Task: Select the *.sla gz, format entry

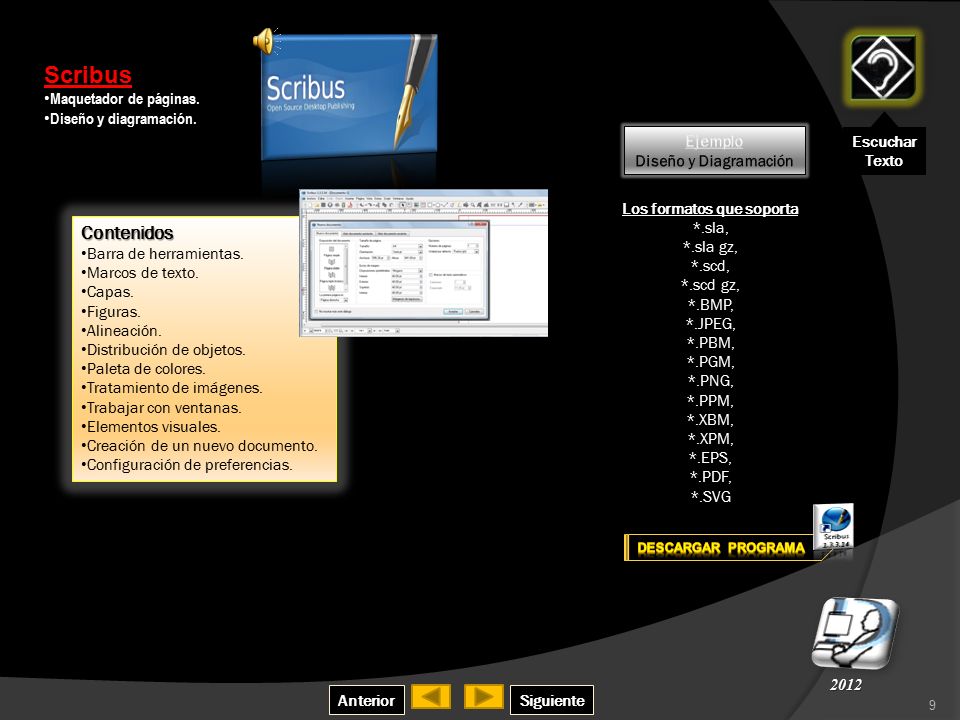Action: point(710,247)
